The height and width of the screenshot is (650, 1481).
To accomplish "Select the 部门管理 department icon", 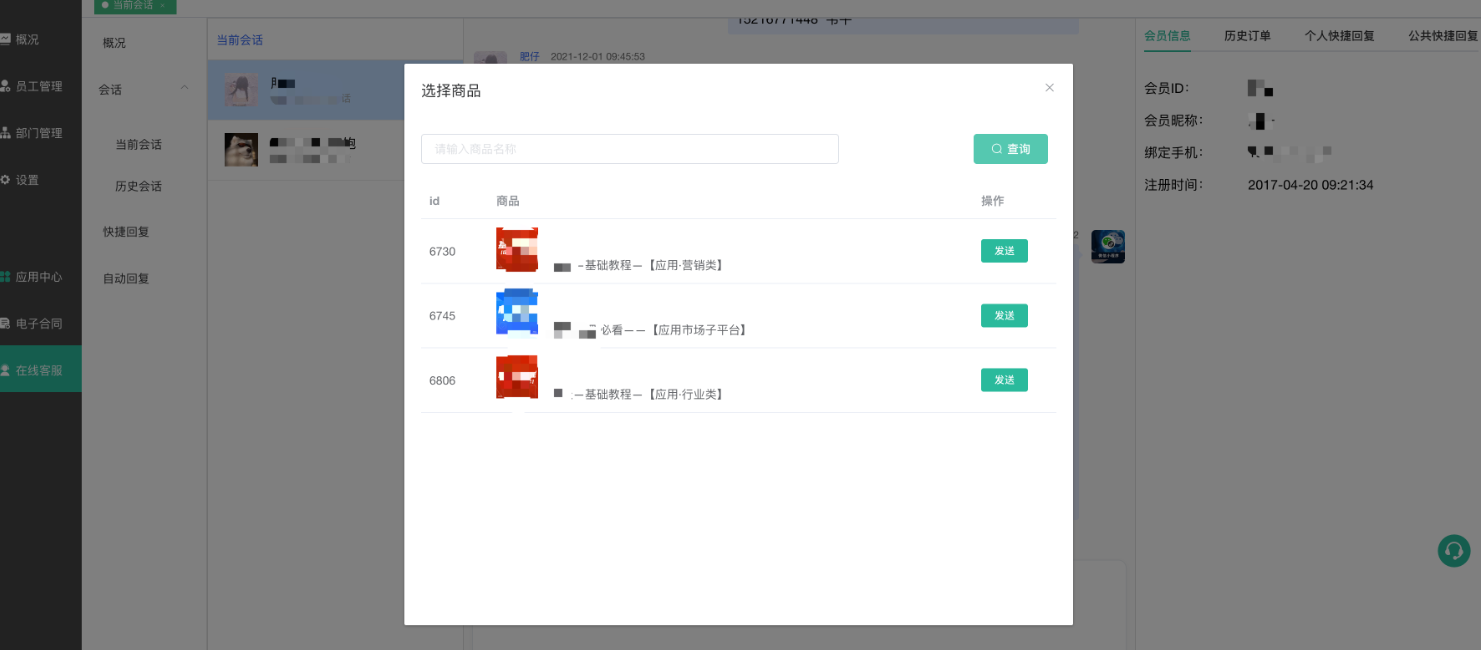I will pyautogui.click(x=5, y=133).
